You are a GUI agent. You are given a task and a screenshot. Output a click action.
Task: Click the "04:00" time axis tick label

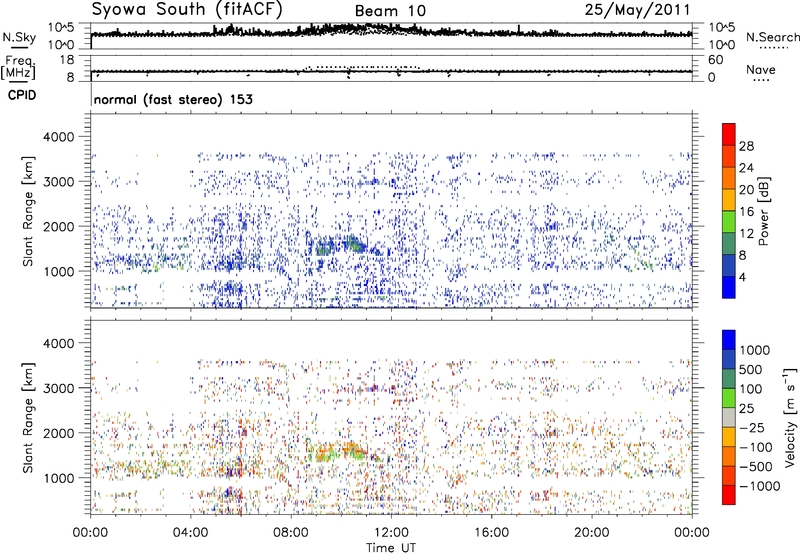click(x=191, y=533)
